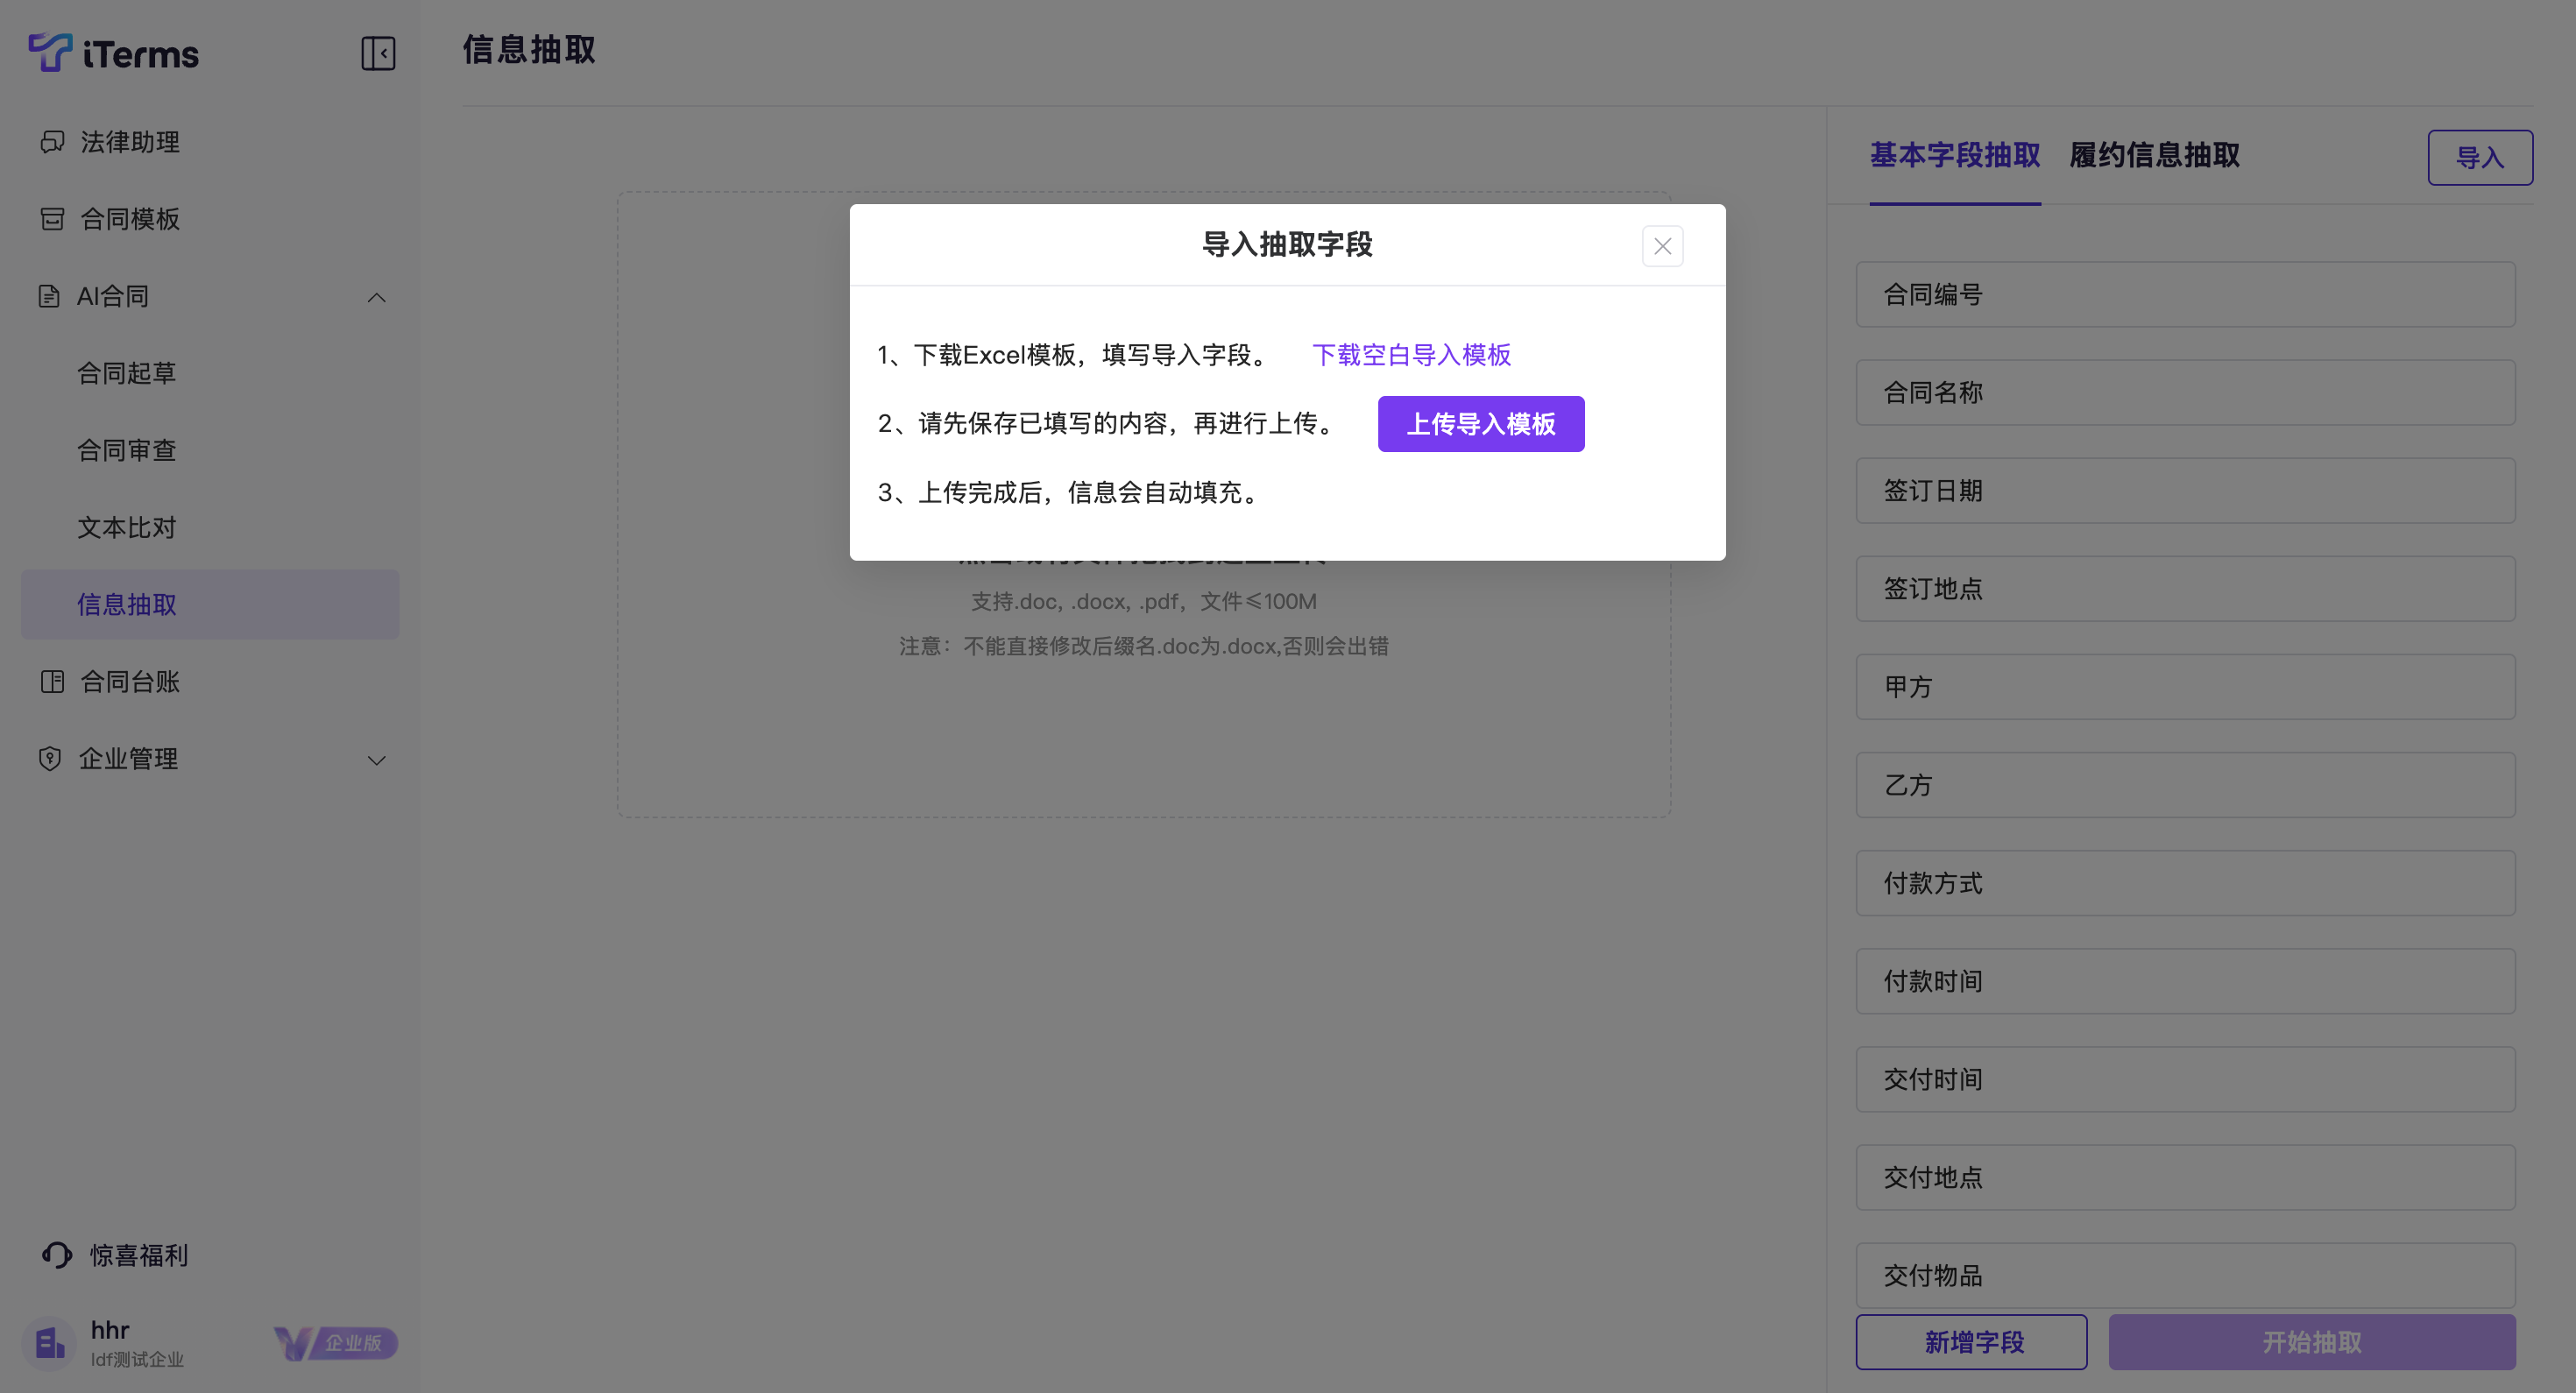The image size is (2576, 1393).
Task: Click the 惊喜福利 headset icon
Action: (x=57, y=1255)
